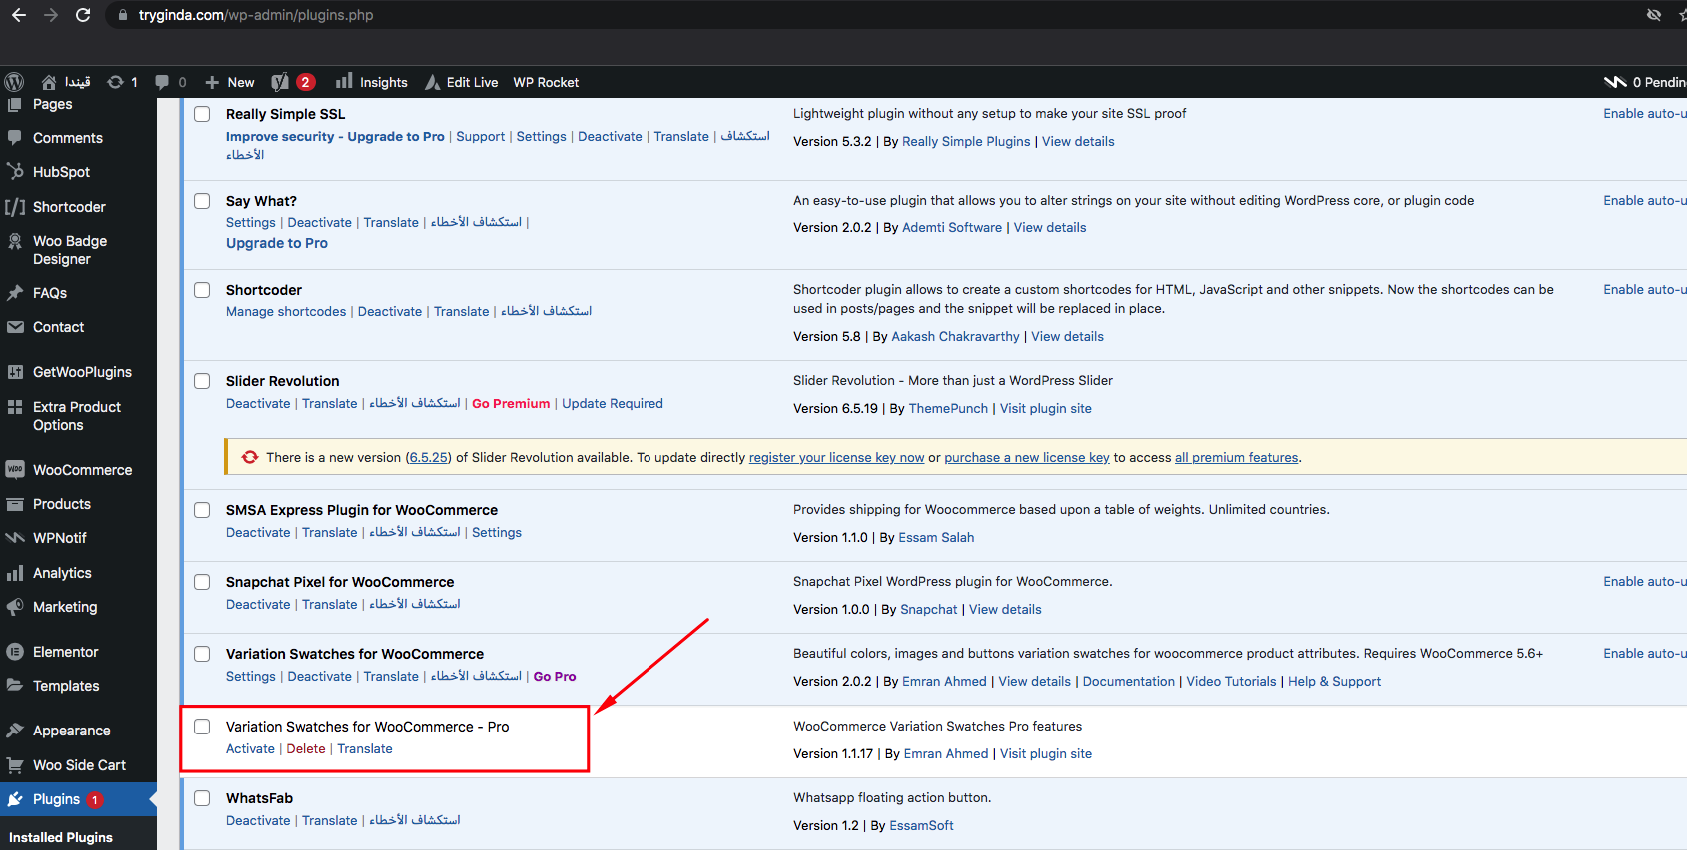Open Update Required link for Slider Revolution

click(612, 403)
